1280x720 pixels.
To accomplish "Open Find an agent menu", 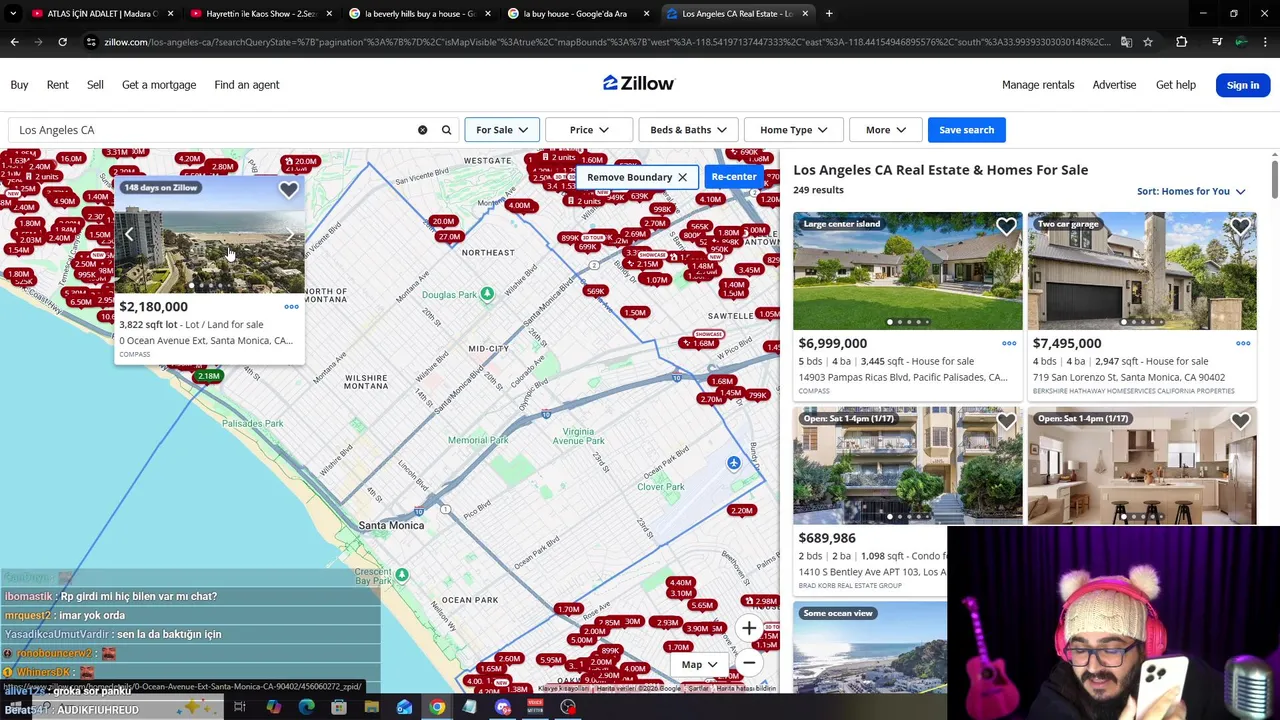I will 246,85.
